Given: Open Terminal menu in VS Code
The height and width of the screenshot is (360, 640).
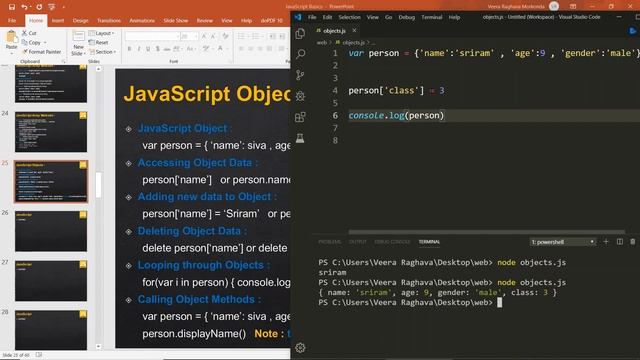Looking at the screenshot, I should click(431, 17).
